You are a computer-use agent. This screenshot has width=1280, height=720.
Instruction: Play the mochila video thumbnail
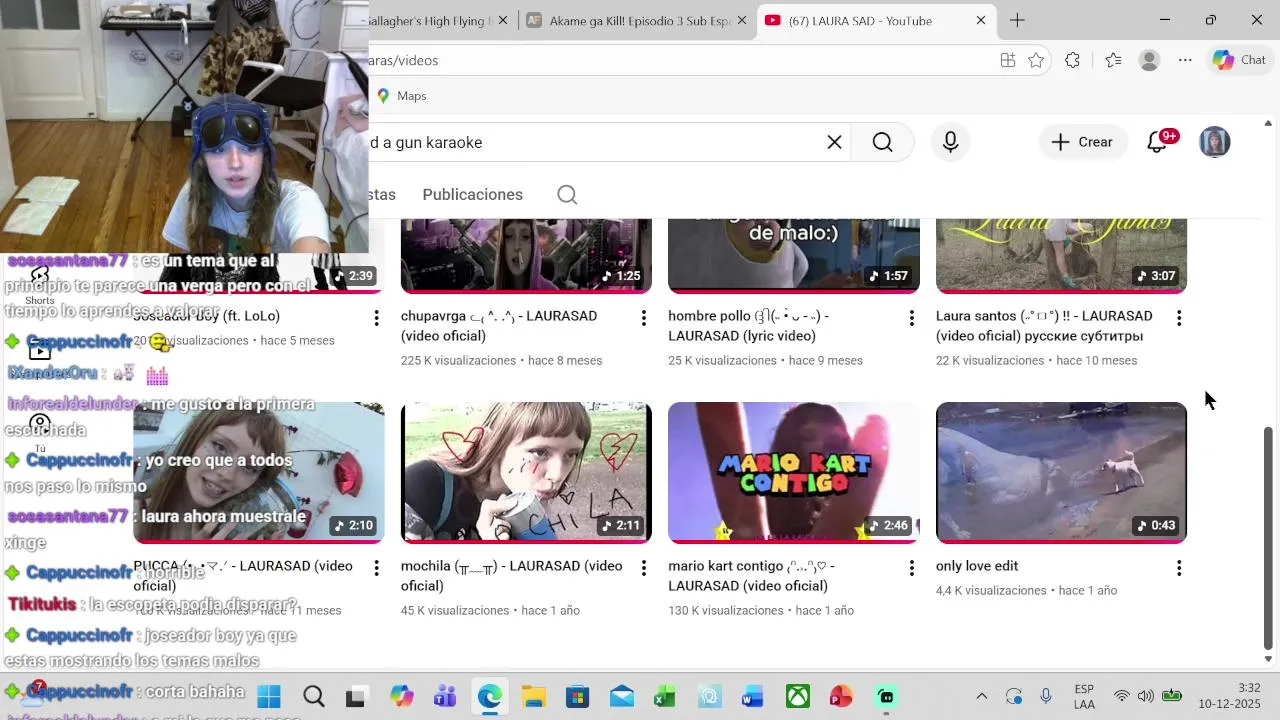pos(526,472)
